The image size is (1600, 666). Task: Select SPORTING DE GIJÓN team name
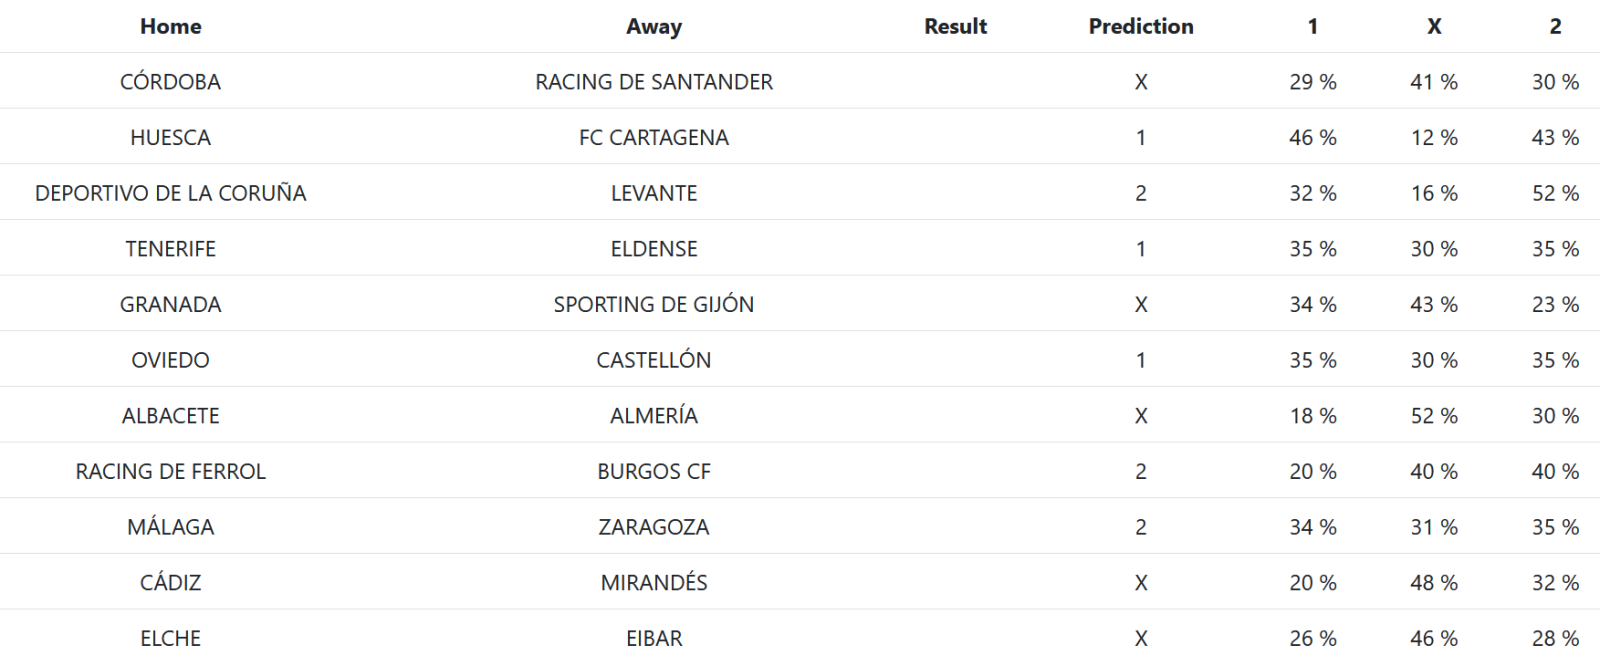[x=654, y=305]
